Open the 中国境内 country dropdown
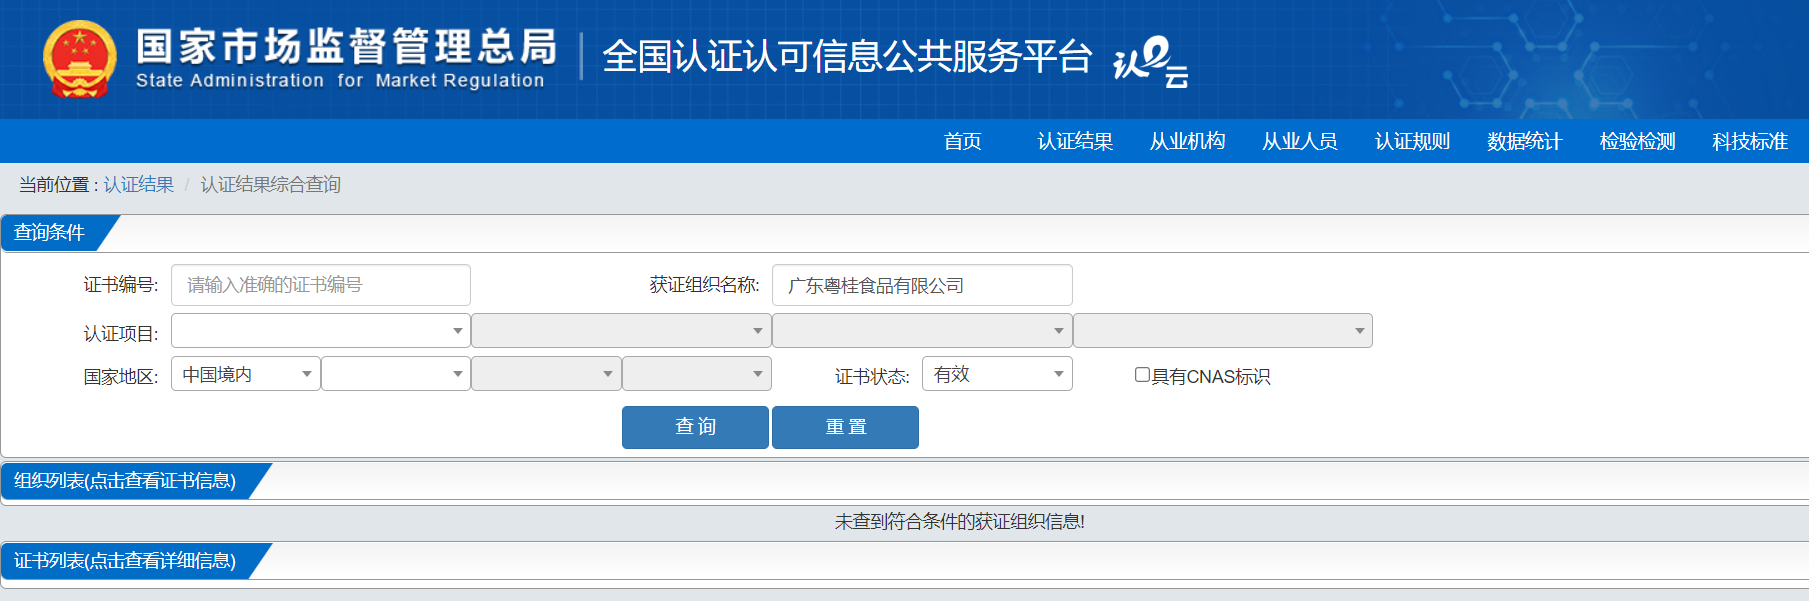Viewport: 1809px width, 601px height. 246,374
